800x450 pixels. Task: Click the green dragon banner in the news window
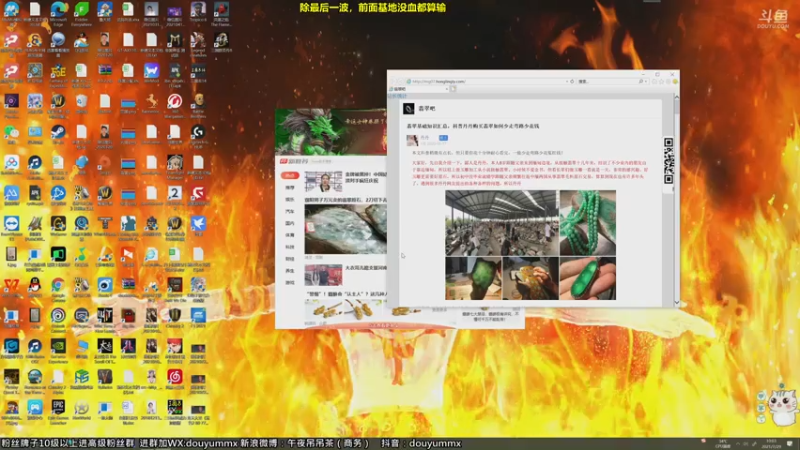coord(331,132)
